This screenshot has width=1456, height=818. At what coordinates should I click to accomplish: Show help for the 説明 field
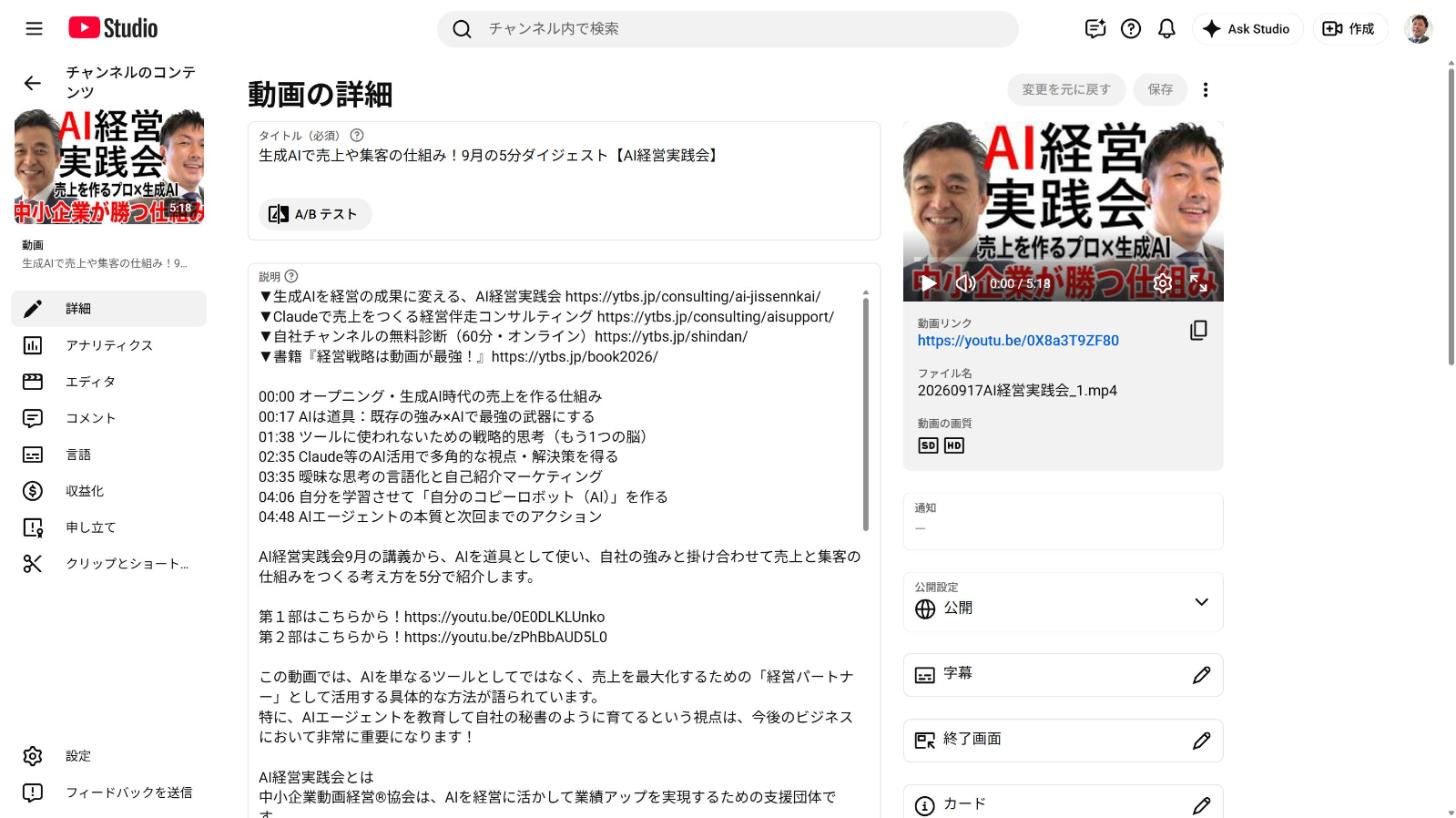(x=291, y=276)
